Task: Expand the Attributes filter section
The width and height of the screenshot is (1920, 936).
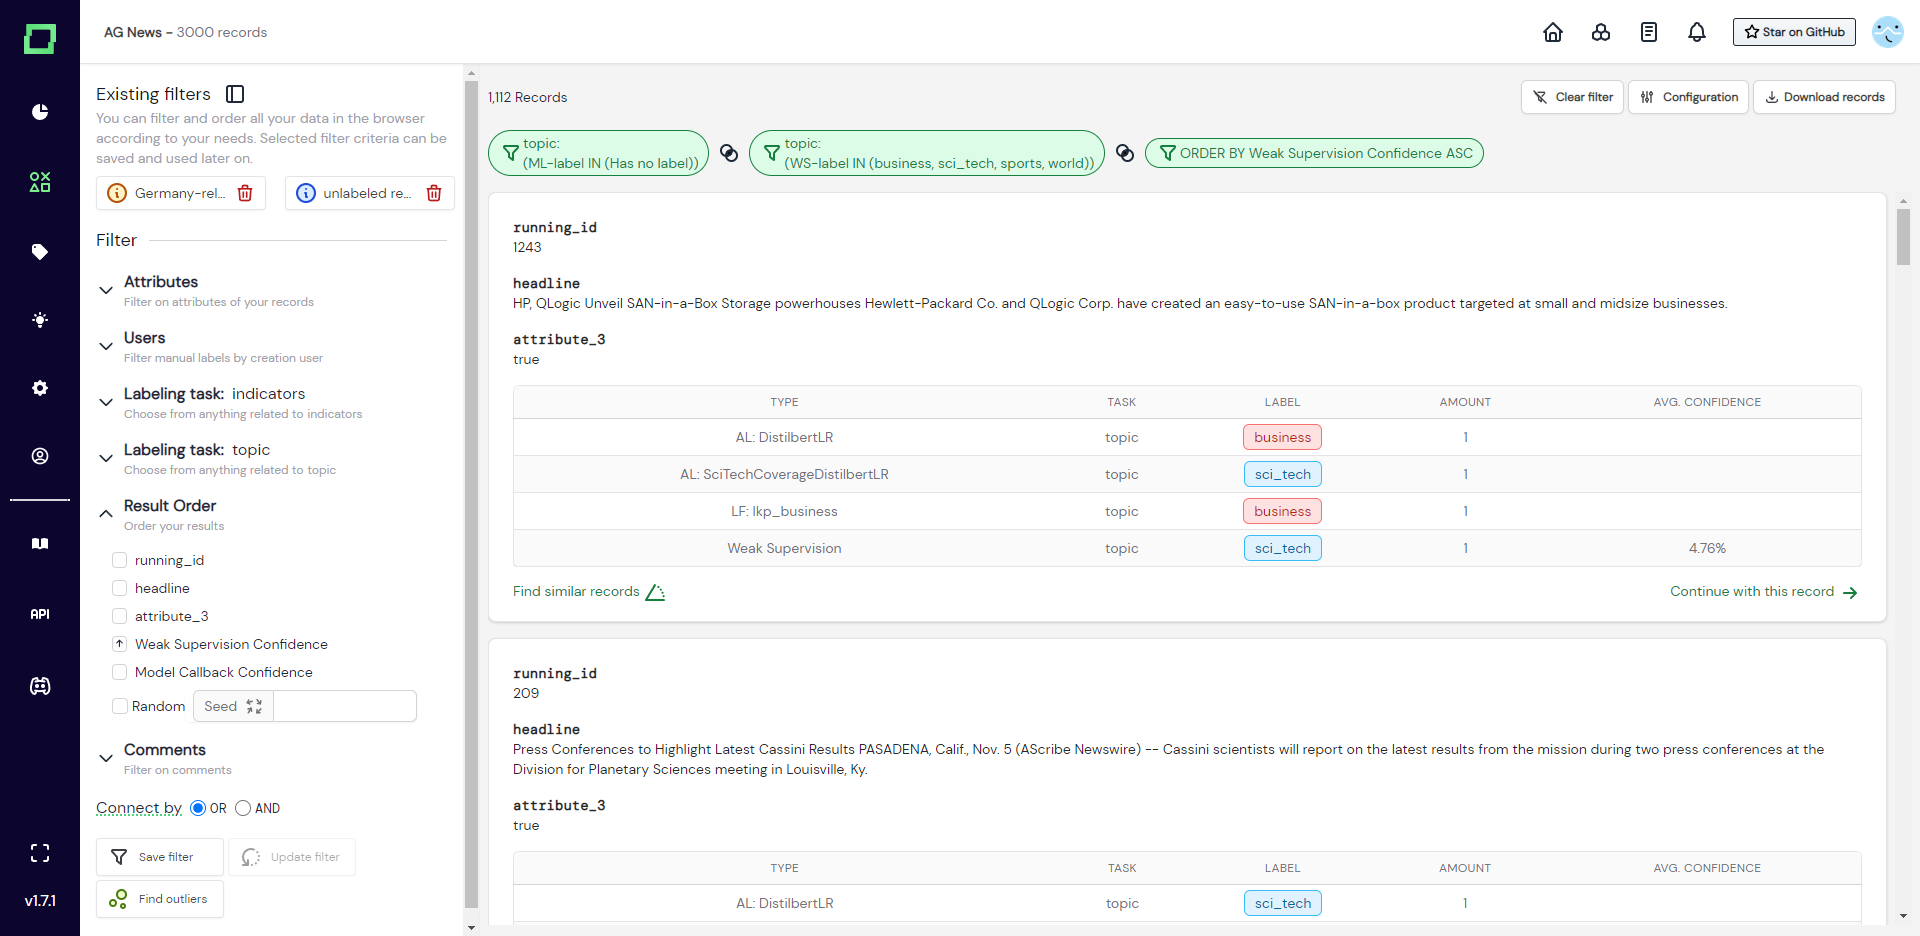Action: [x=106, y=290]
